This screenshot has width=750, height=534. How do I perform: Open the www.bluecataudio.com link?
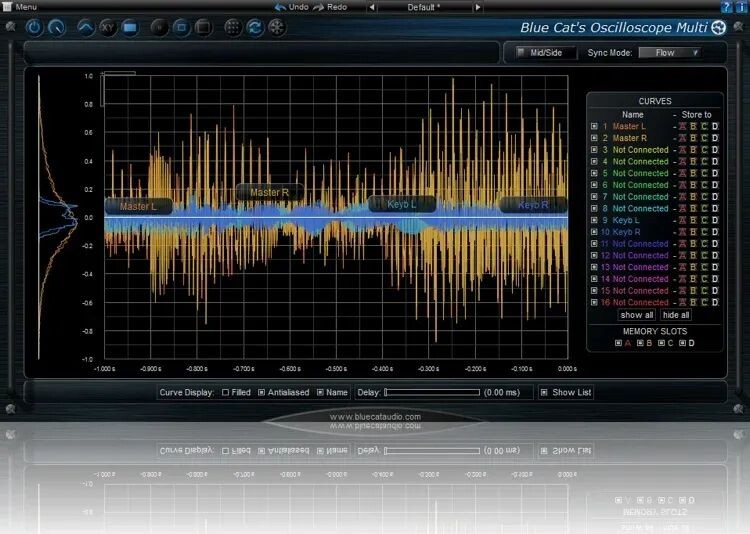[x=375, y=417]
